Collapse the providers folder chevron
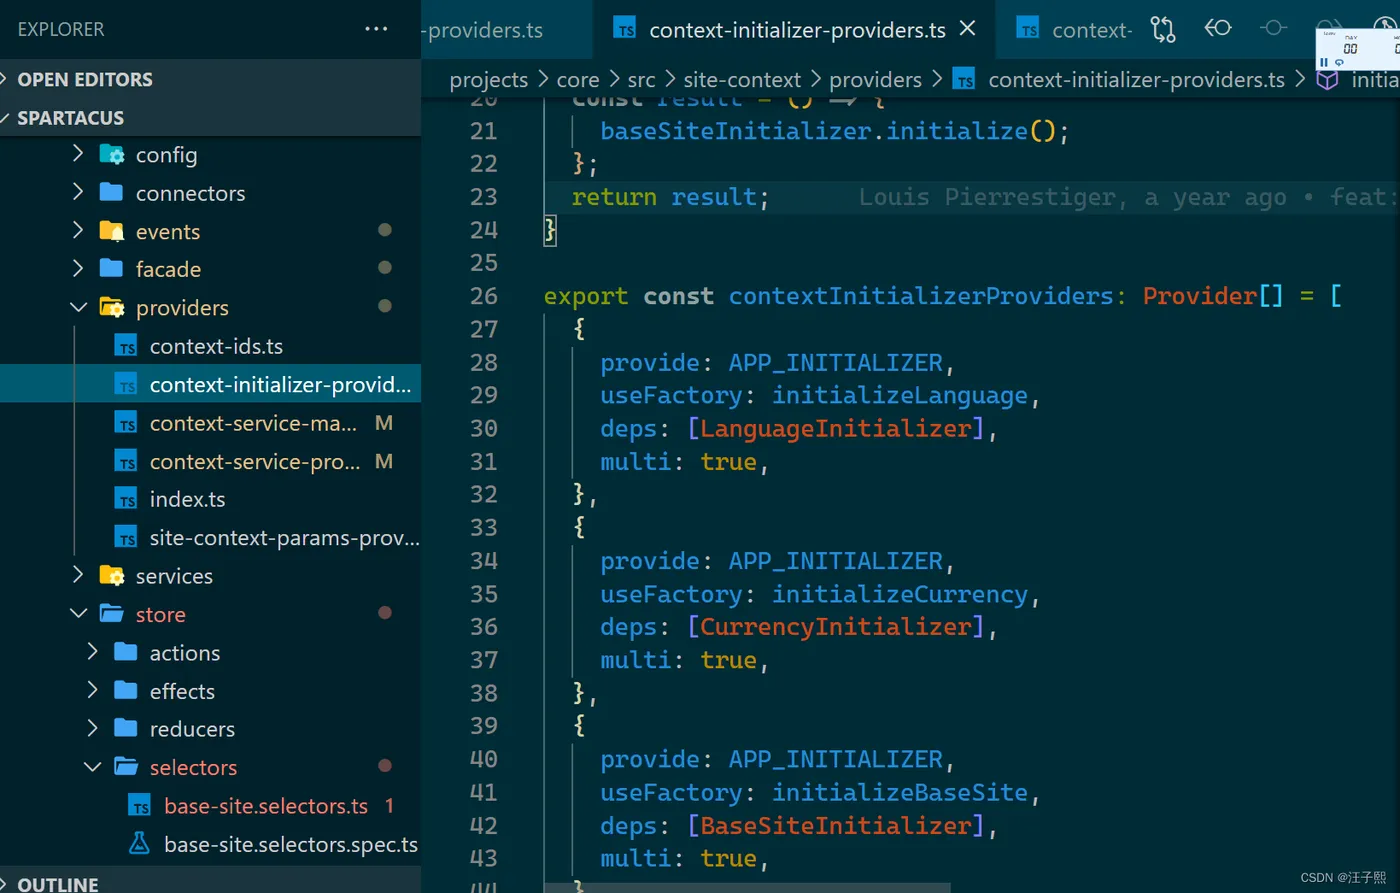The width and height of the screenshot is (1400, 893). pyautogui.click(x=79, y=307)
